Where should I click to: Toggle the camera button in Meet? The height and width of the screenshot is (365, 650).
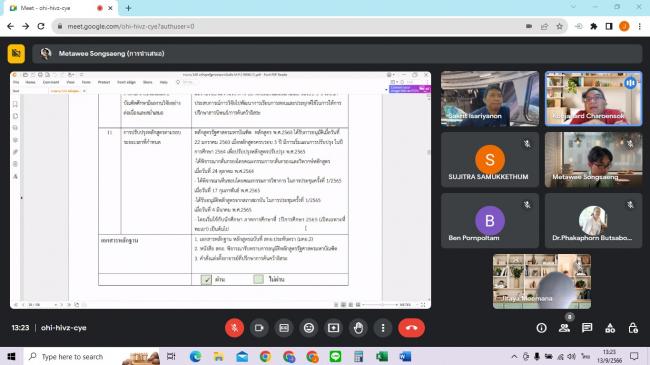(259, 328)
